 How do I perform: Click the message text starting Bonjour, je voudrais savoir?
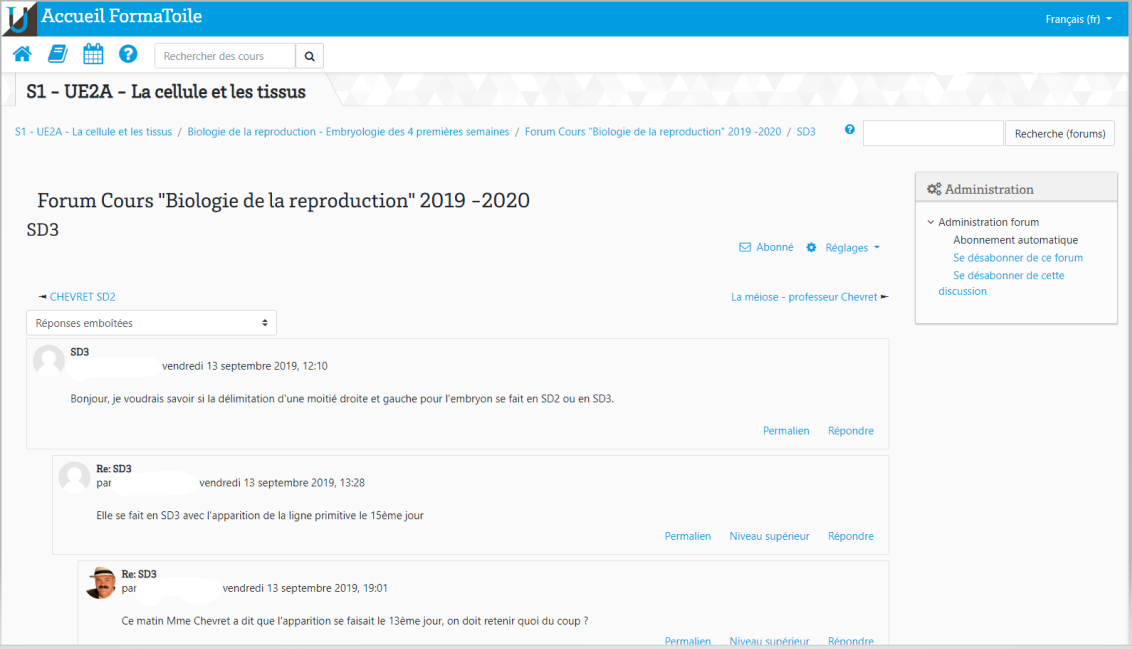[342, 398]
